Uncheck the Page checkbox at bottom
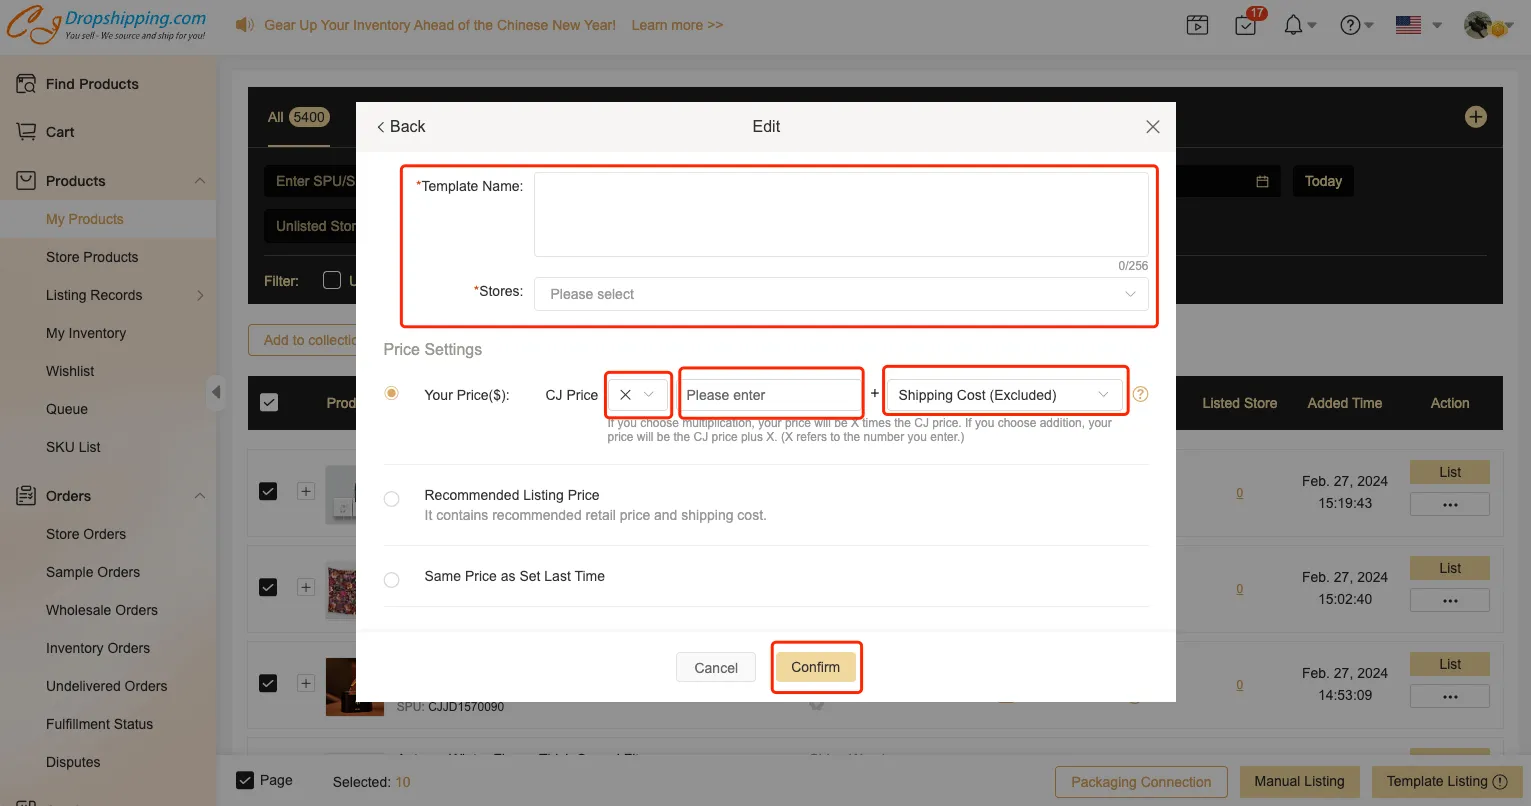The width and height of the screenshot is (1531, 806). [245, 780]
